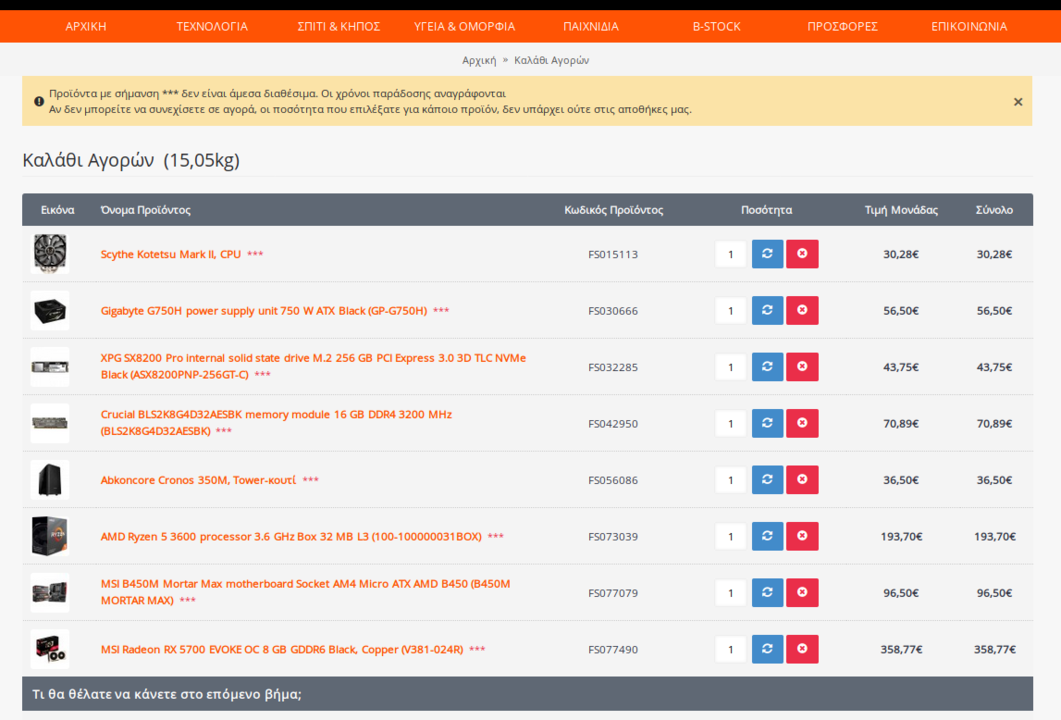Refresh quantity for AMD Ryzen 5 3600
Screen dimensions: 1061x720
767,536
